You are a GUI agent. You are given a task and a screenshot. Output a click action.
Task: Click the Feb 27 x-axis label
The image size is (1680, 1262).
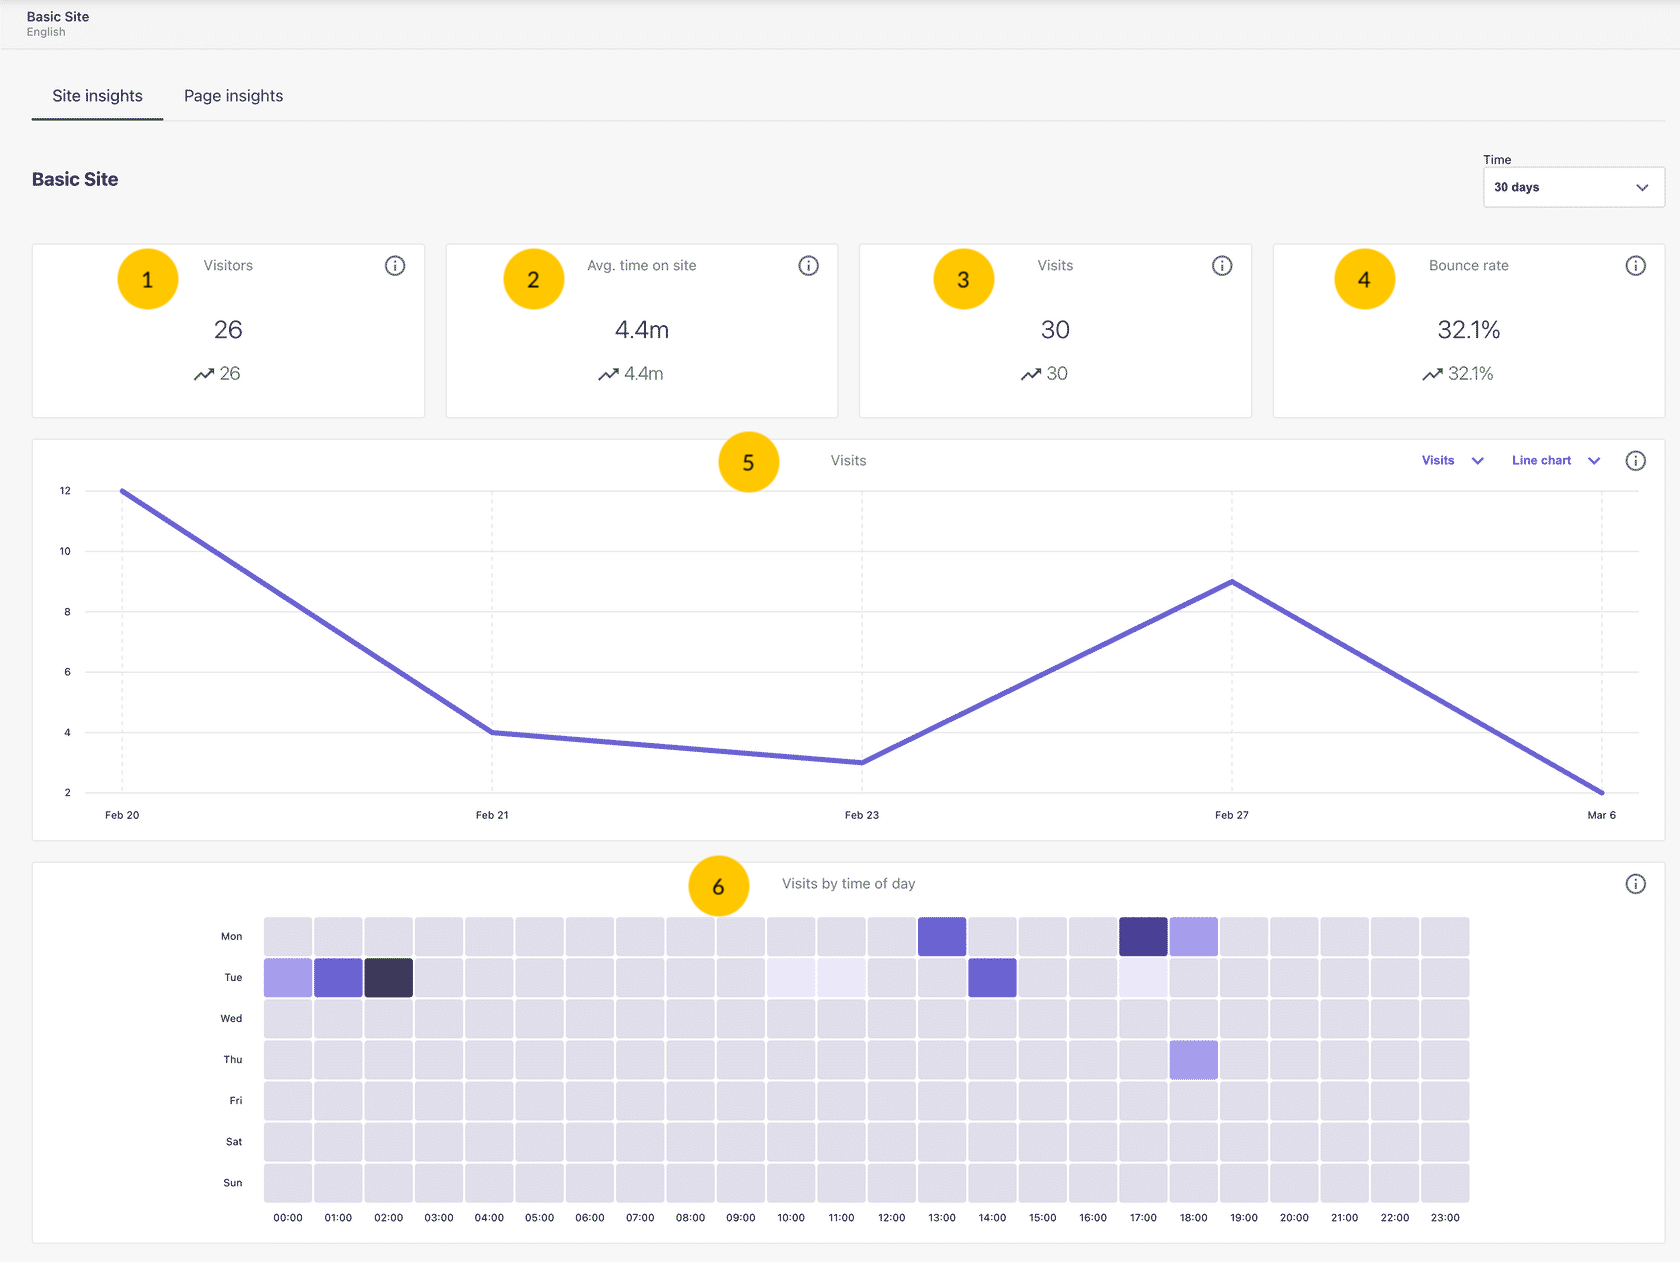click(1232, 815)
